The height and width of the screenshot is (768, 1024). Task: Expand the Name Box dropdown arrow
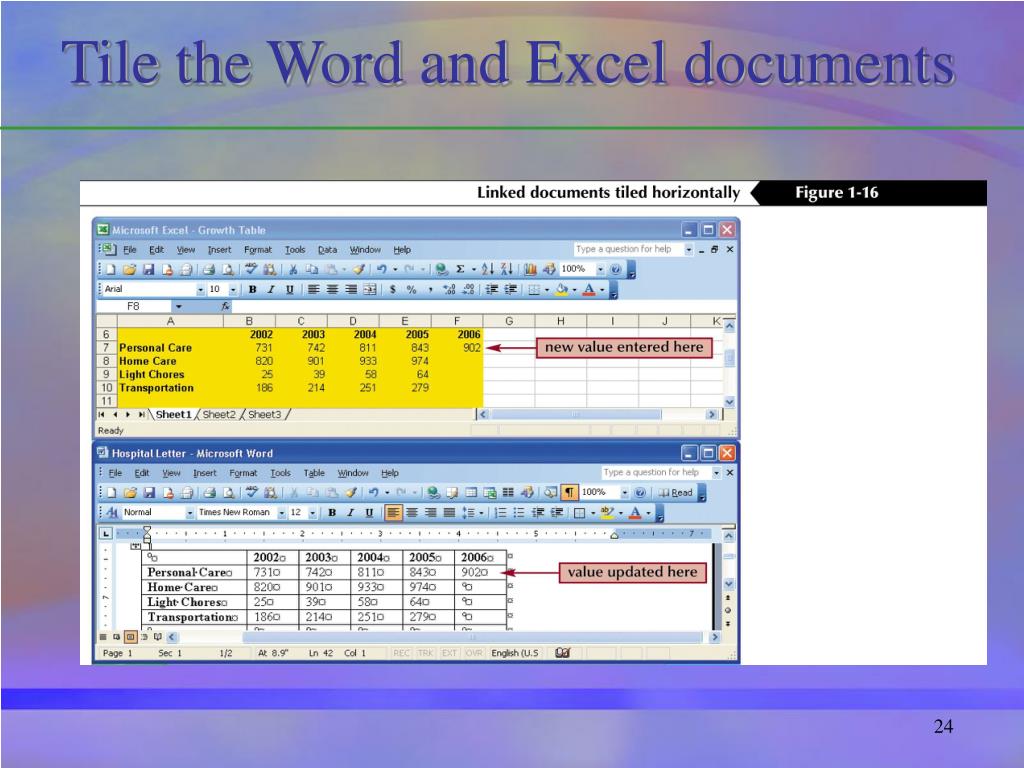[178, 306]
